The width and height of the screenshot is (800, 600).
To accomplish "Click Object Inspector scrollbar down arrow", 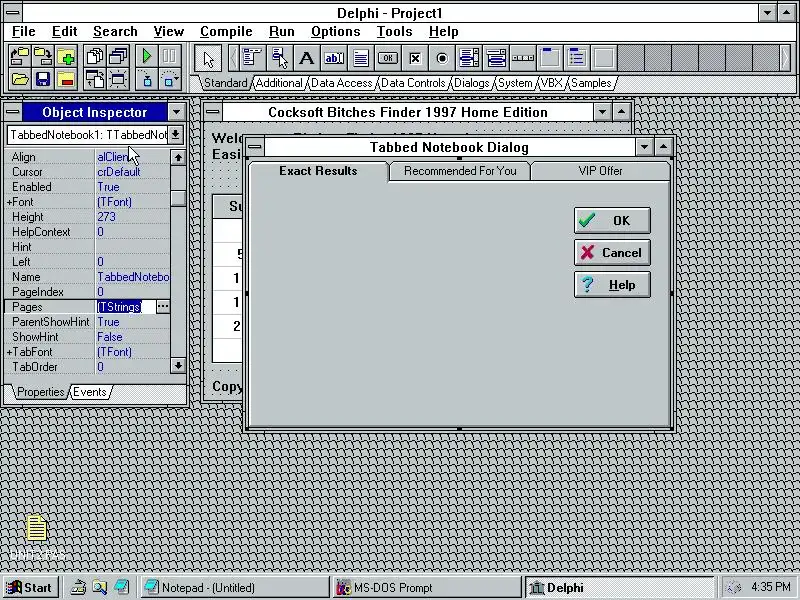I will point(178,365).
